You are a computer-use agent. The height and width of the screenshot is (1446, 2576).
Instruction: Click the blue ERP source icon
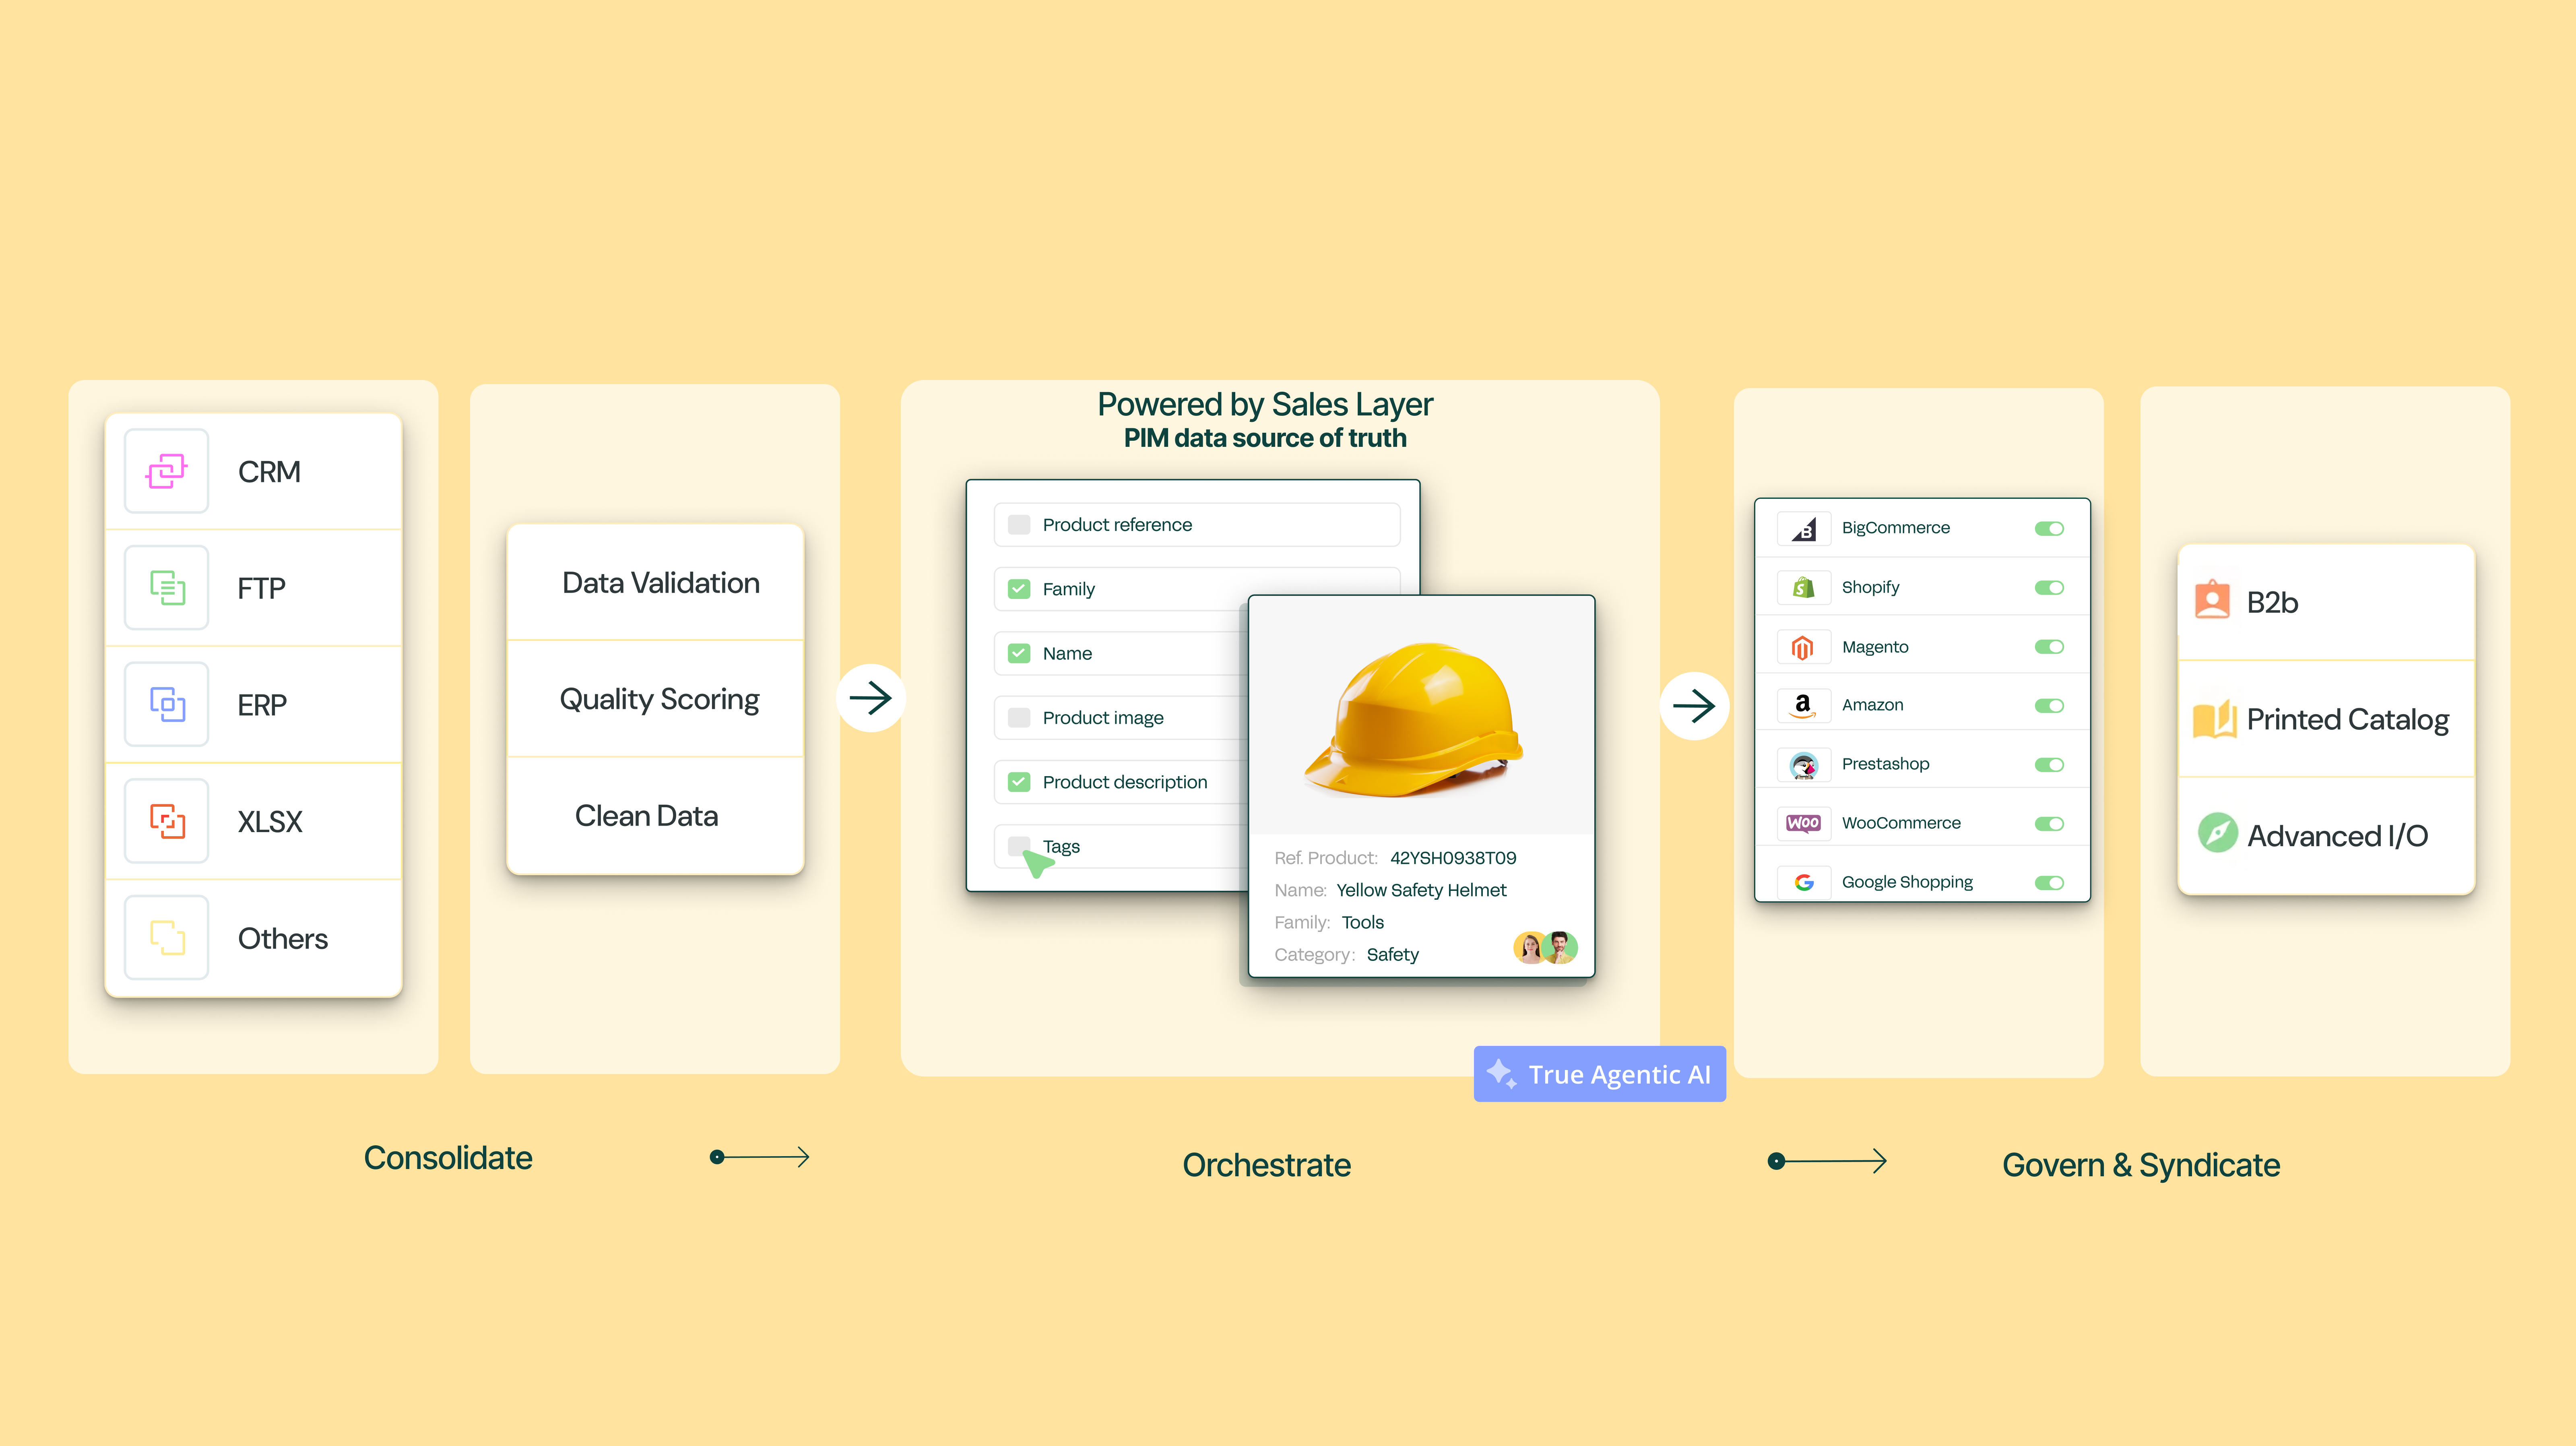[167, 704]
